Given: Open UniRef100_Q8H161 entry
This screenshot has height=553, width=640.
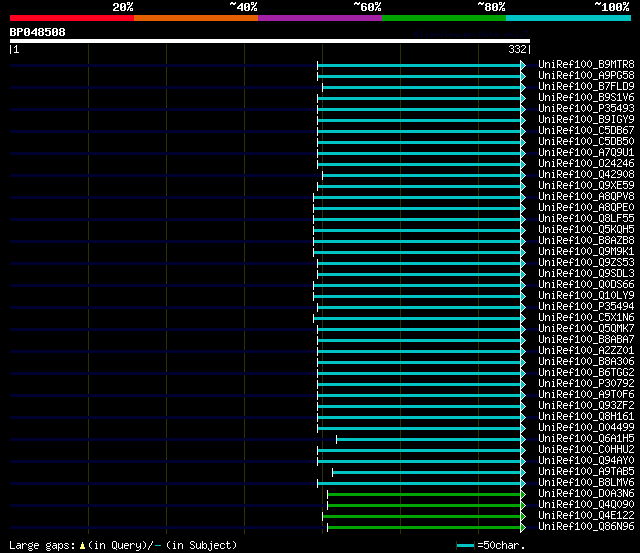Looking at the screenshot, I should pyautogui.click(x=586, y=417).
